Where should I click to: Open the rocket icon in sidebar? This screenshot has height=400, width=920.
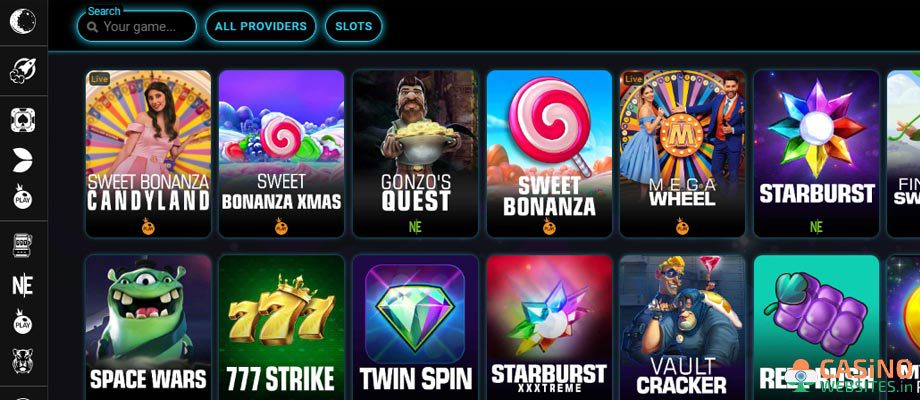pos(23,71)
